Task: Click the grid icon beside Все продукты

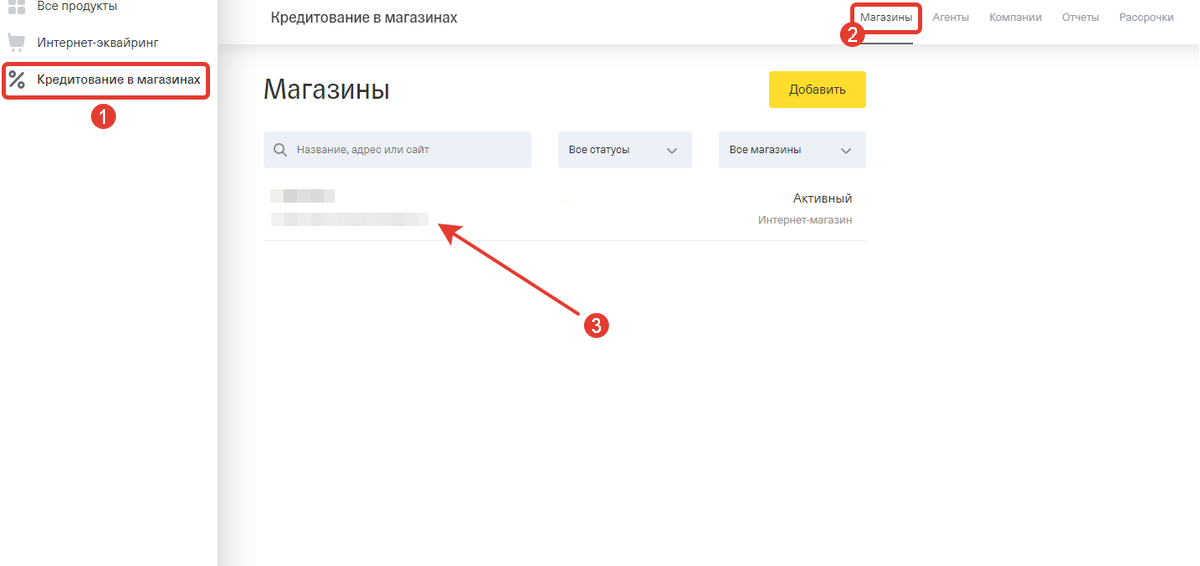Action: [16, 7]
